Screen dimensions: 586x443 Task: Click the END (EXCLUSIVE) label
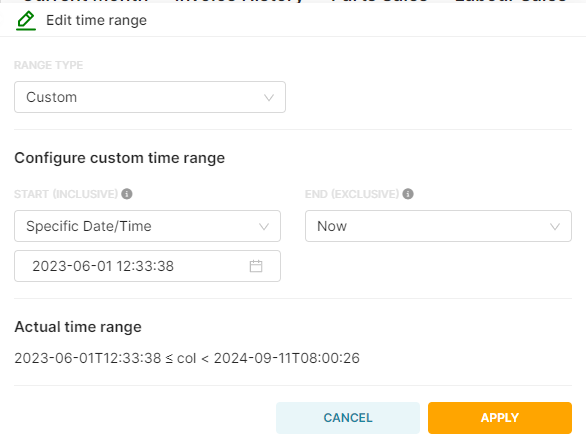coord(352,194)
